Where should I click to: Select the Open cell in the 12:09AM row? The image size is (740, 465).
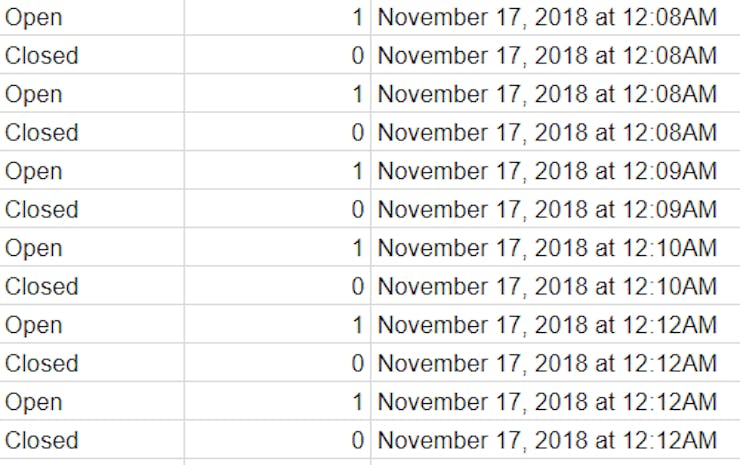(92, 170)
